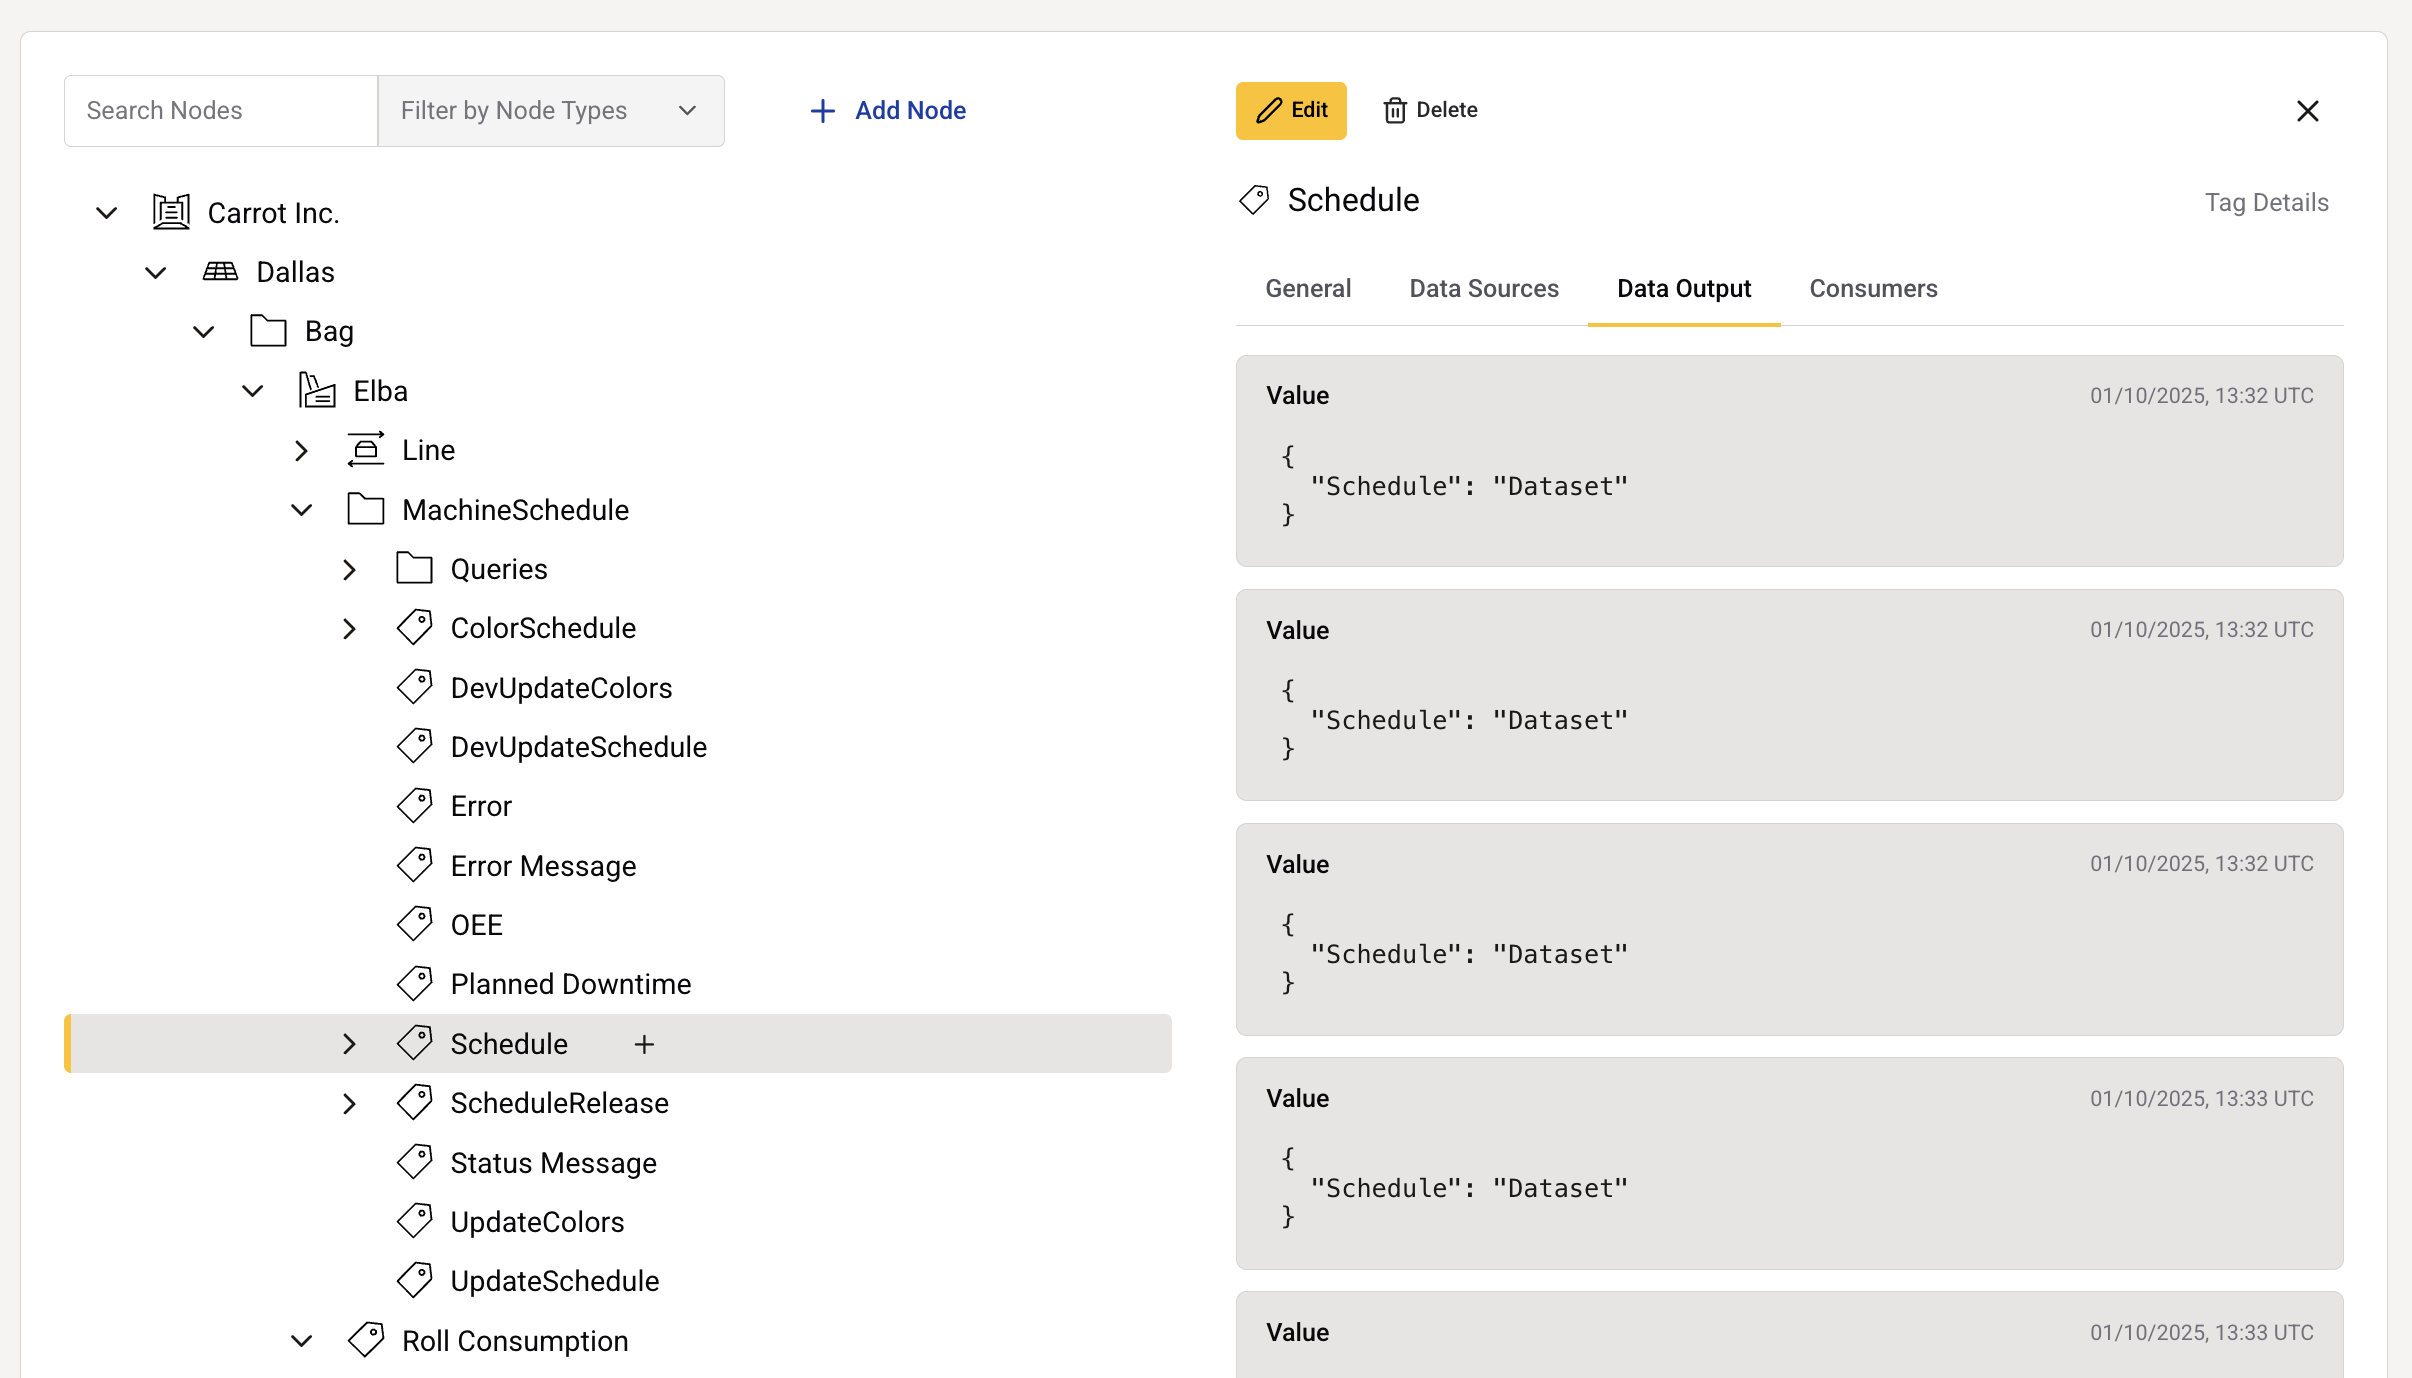The width and height of the screenshot is (2412, 1378).
Task: Click the MachineSchedule folder icon
Action: pyautogui.click(x=366, y=509)
